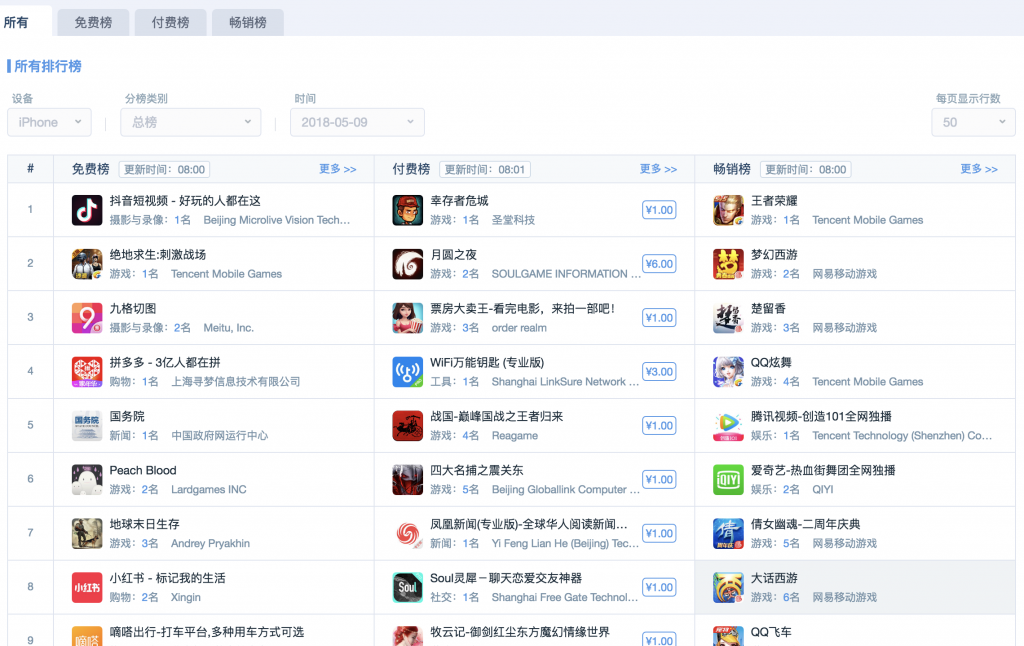Viewport: 1024px width, 646px height.
Task: Switch to the 免费榜 tab
Action: click(93, 22)
